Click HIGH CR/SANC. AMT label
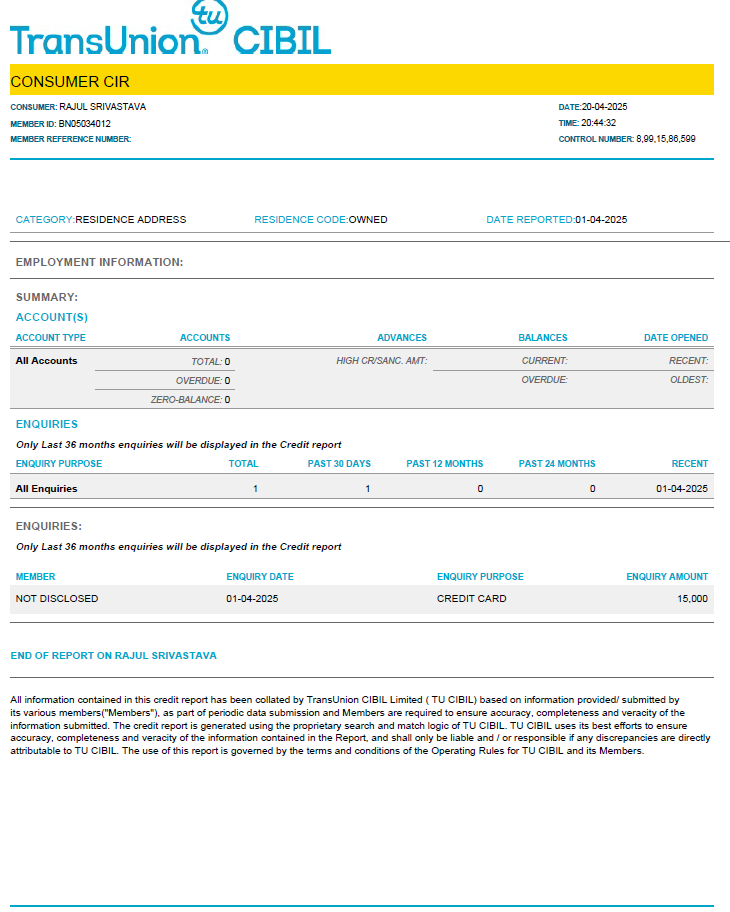The width and height of the screenshot is (730, 912). 382,361
